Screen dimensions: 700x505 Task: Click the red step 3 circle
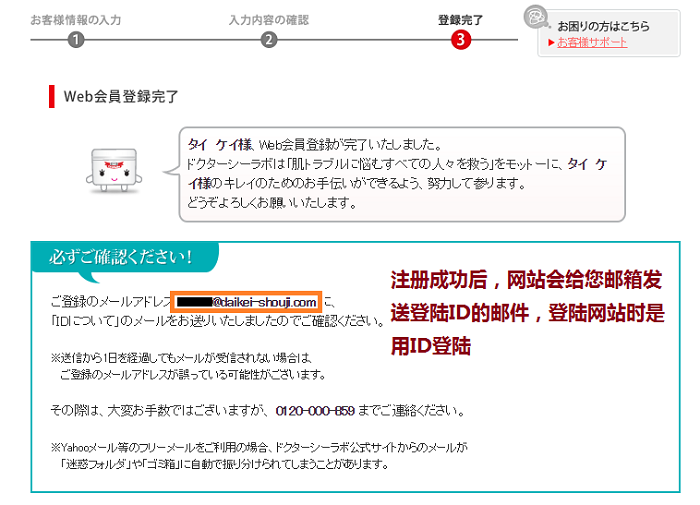[460, 40]
